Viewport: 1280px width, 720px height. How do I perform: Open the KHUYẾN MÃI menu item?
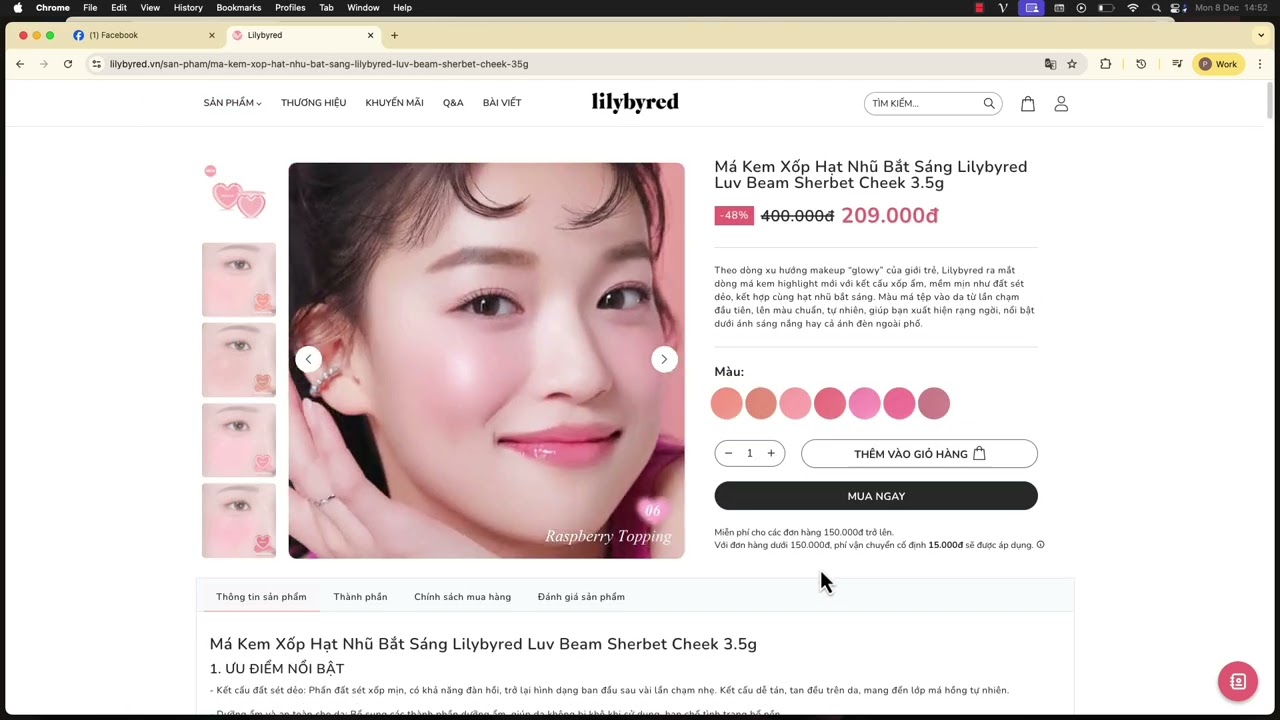tap(394, 103)
